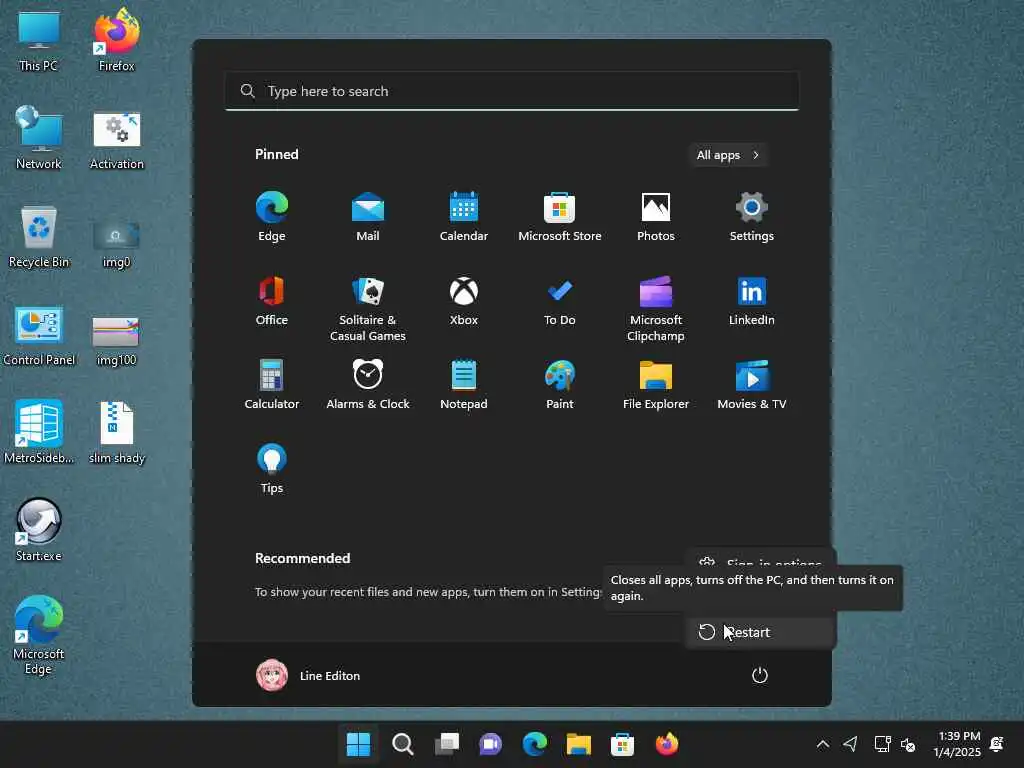The height and width of the screenshot is (768, 1024).
Task: Launch the Calculator app
Action: point(272,385)
